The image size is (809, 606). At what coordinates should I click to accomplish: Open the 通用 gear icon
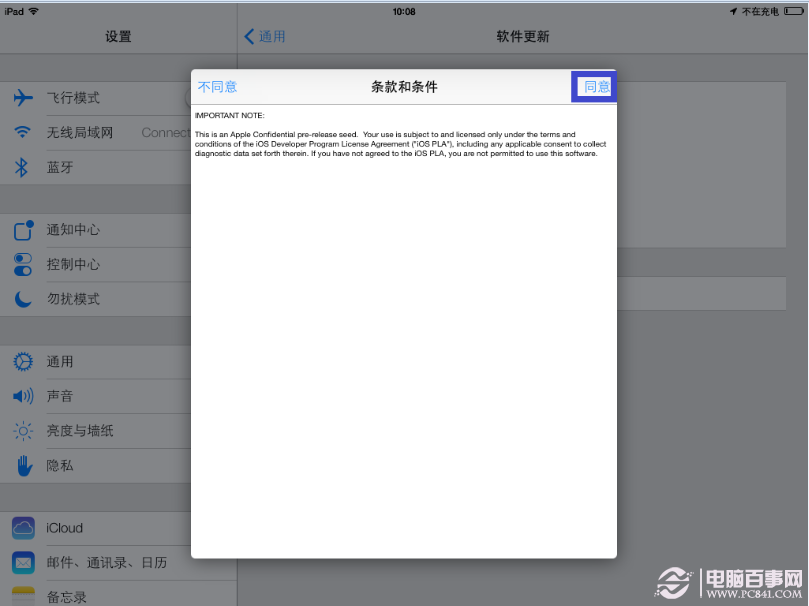[23, 362]
